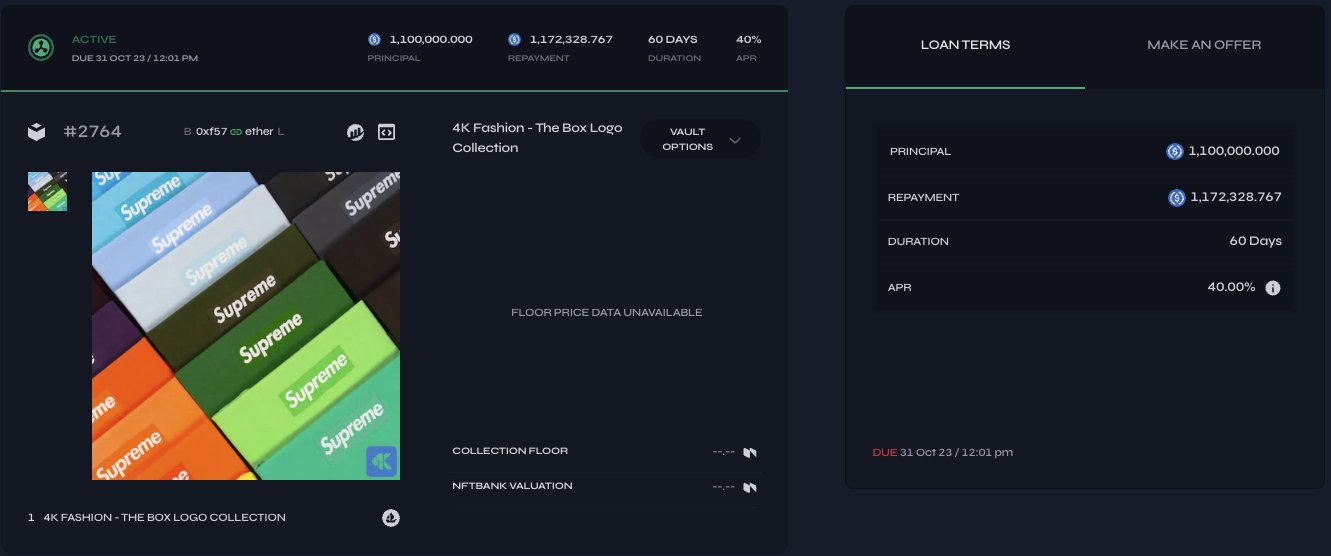Open borrower address 0xf57
1331x556 pixels.
(211, 132)
